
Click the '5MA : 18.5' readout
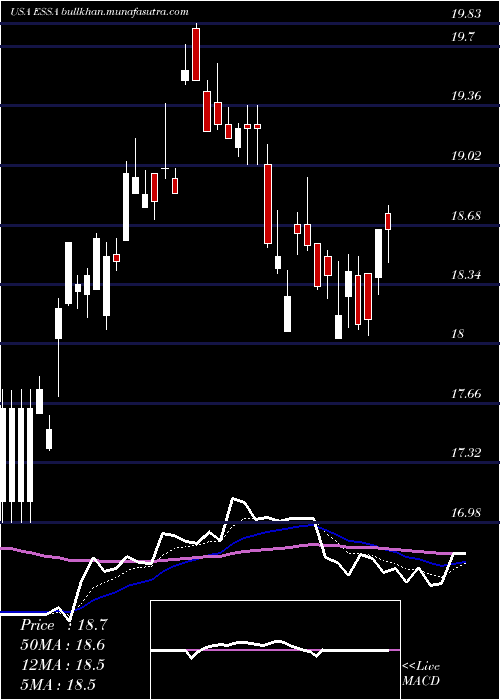tap(58, 684)
